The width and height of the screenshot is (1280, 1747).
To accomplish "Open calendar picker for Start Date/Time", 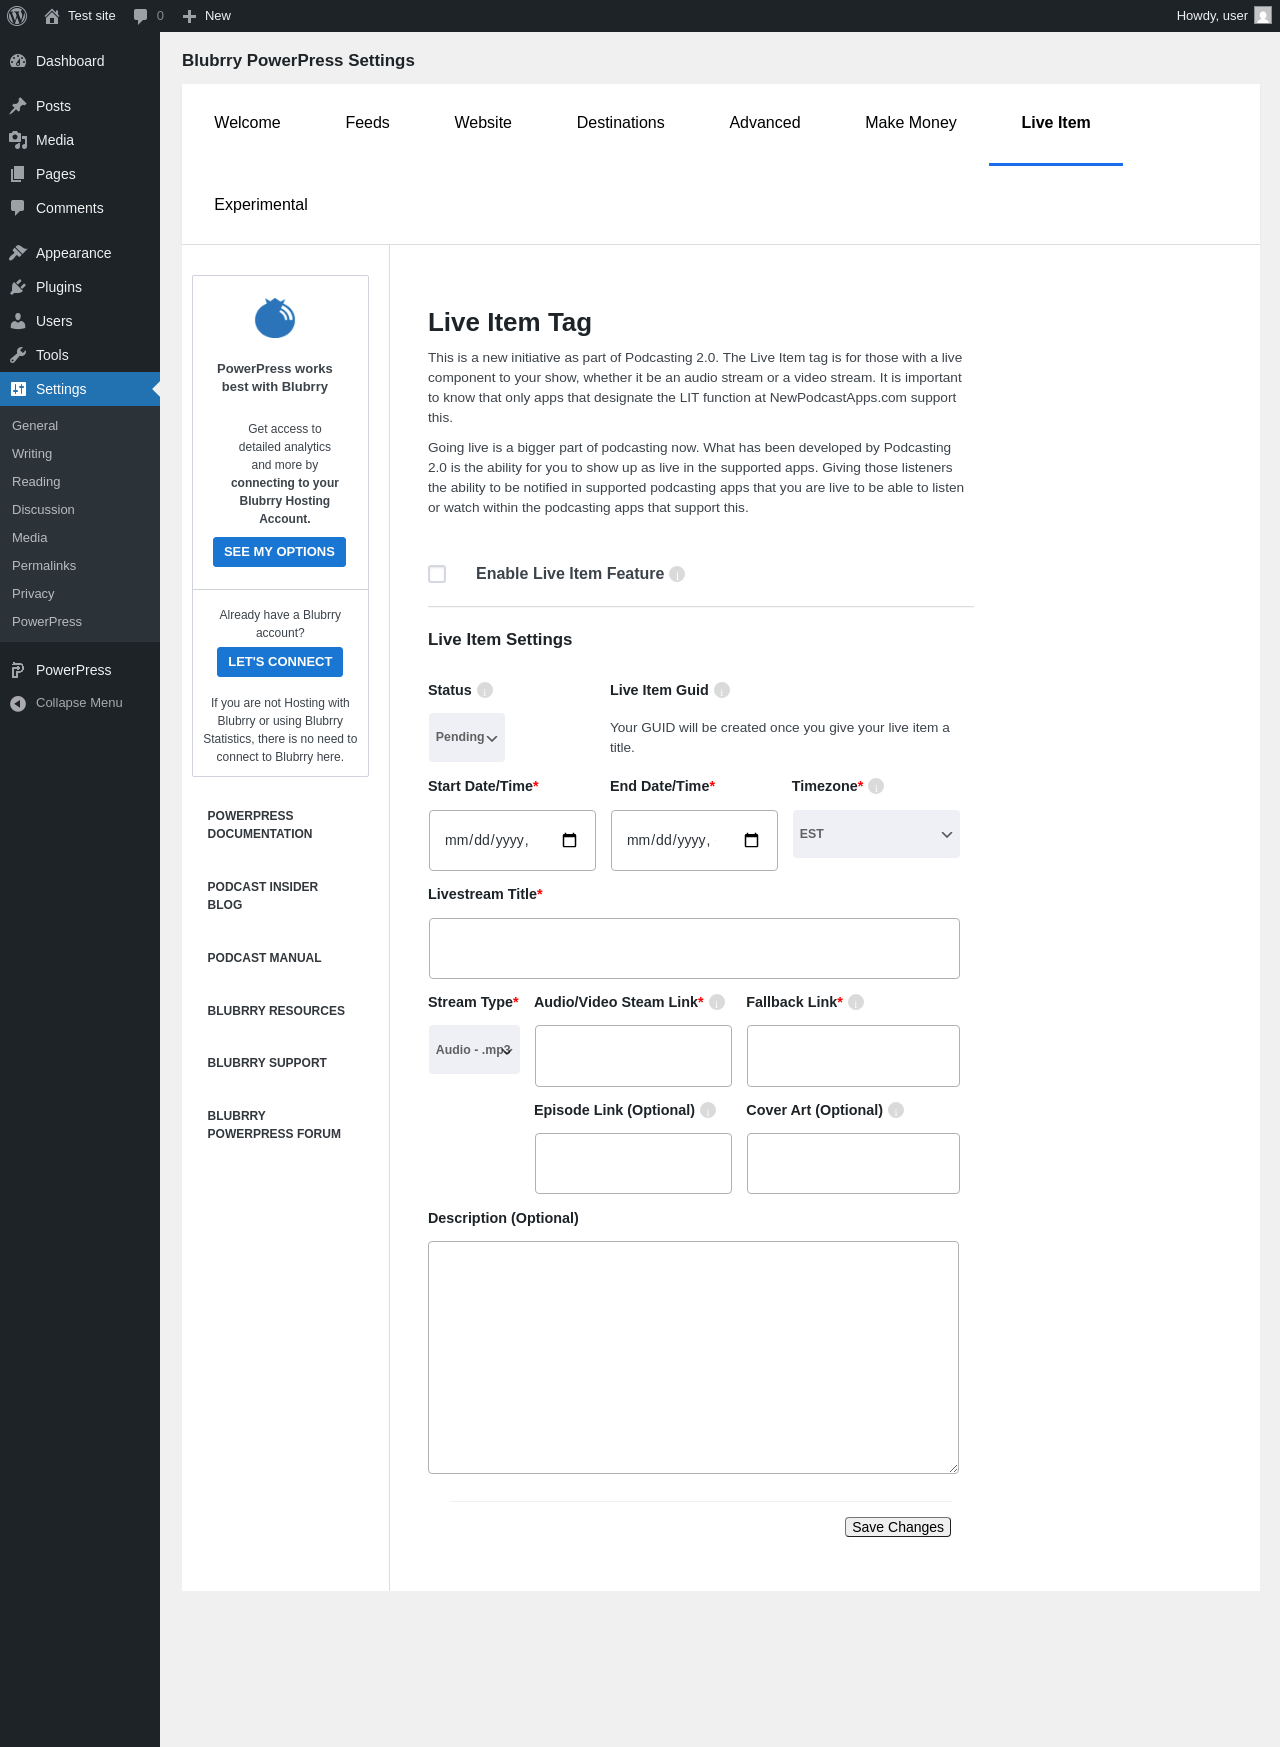I will coord(570,840).
